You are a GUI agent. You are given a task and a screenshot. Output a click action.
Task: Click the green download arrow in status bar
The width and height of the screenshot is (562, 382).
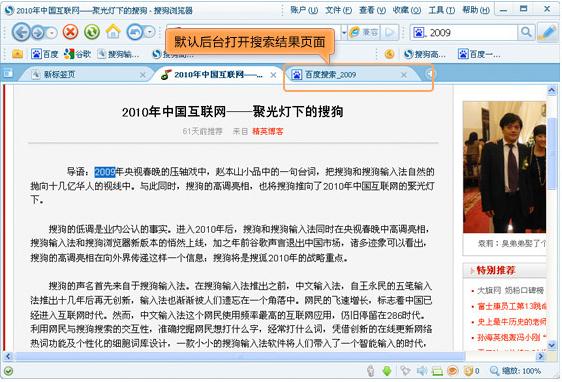[387, 371]
